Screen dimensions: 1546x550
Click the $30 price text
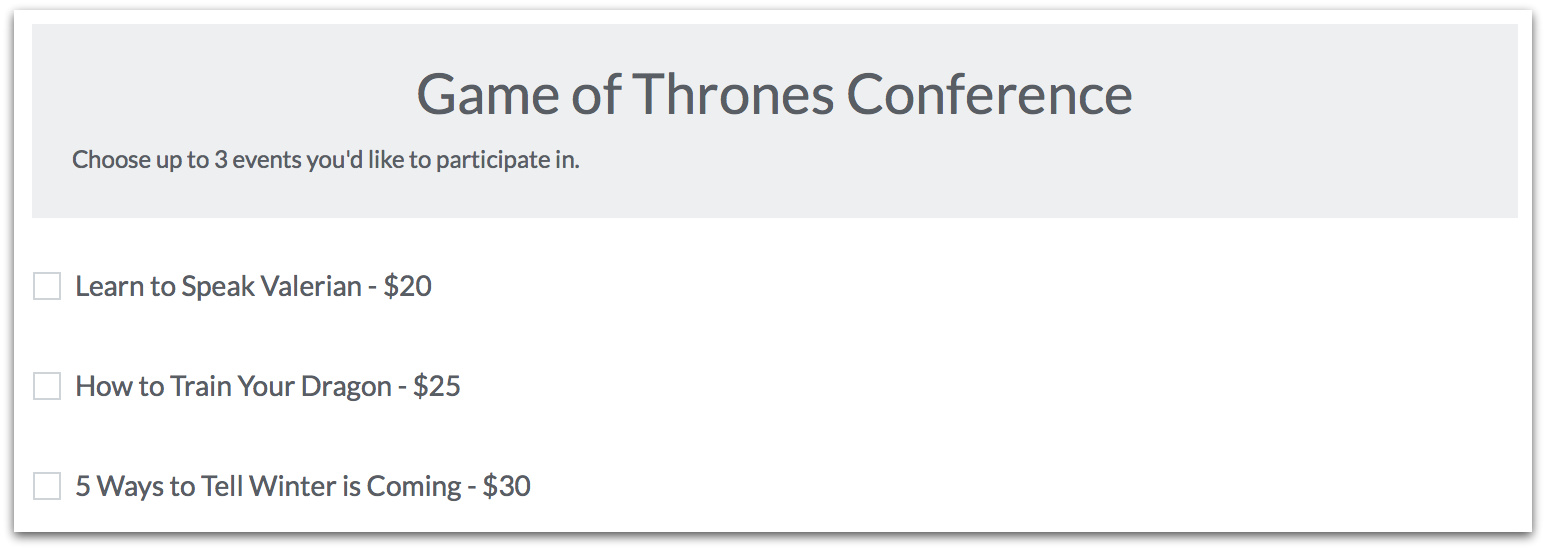pyautogui.click(x=507, y=486)
